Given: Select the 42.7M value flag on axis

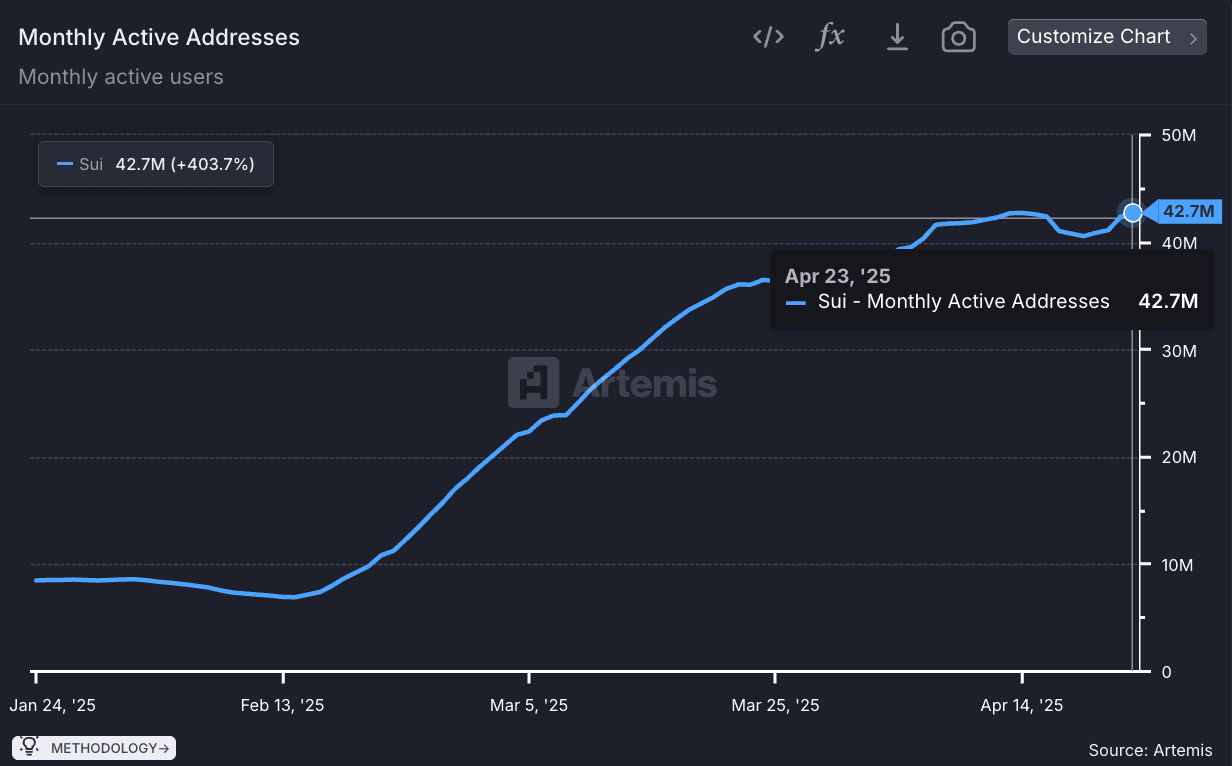Looking at the screenshot, I should (1182, 211).
